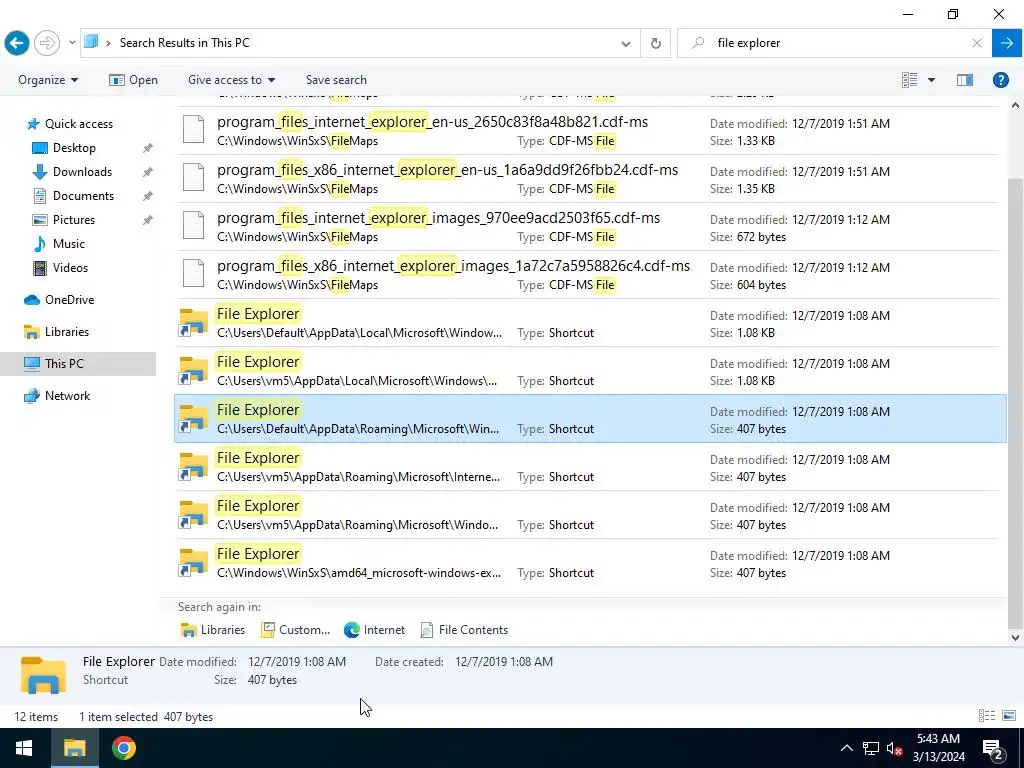The height and width of the screenshot is (768, 1024).
Task: Open the view options dropdown arrow
Action: click(931, 80)
